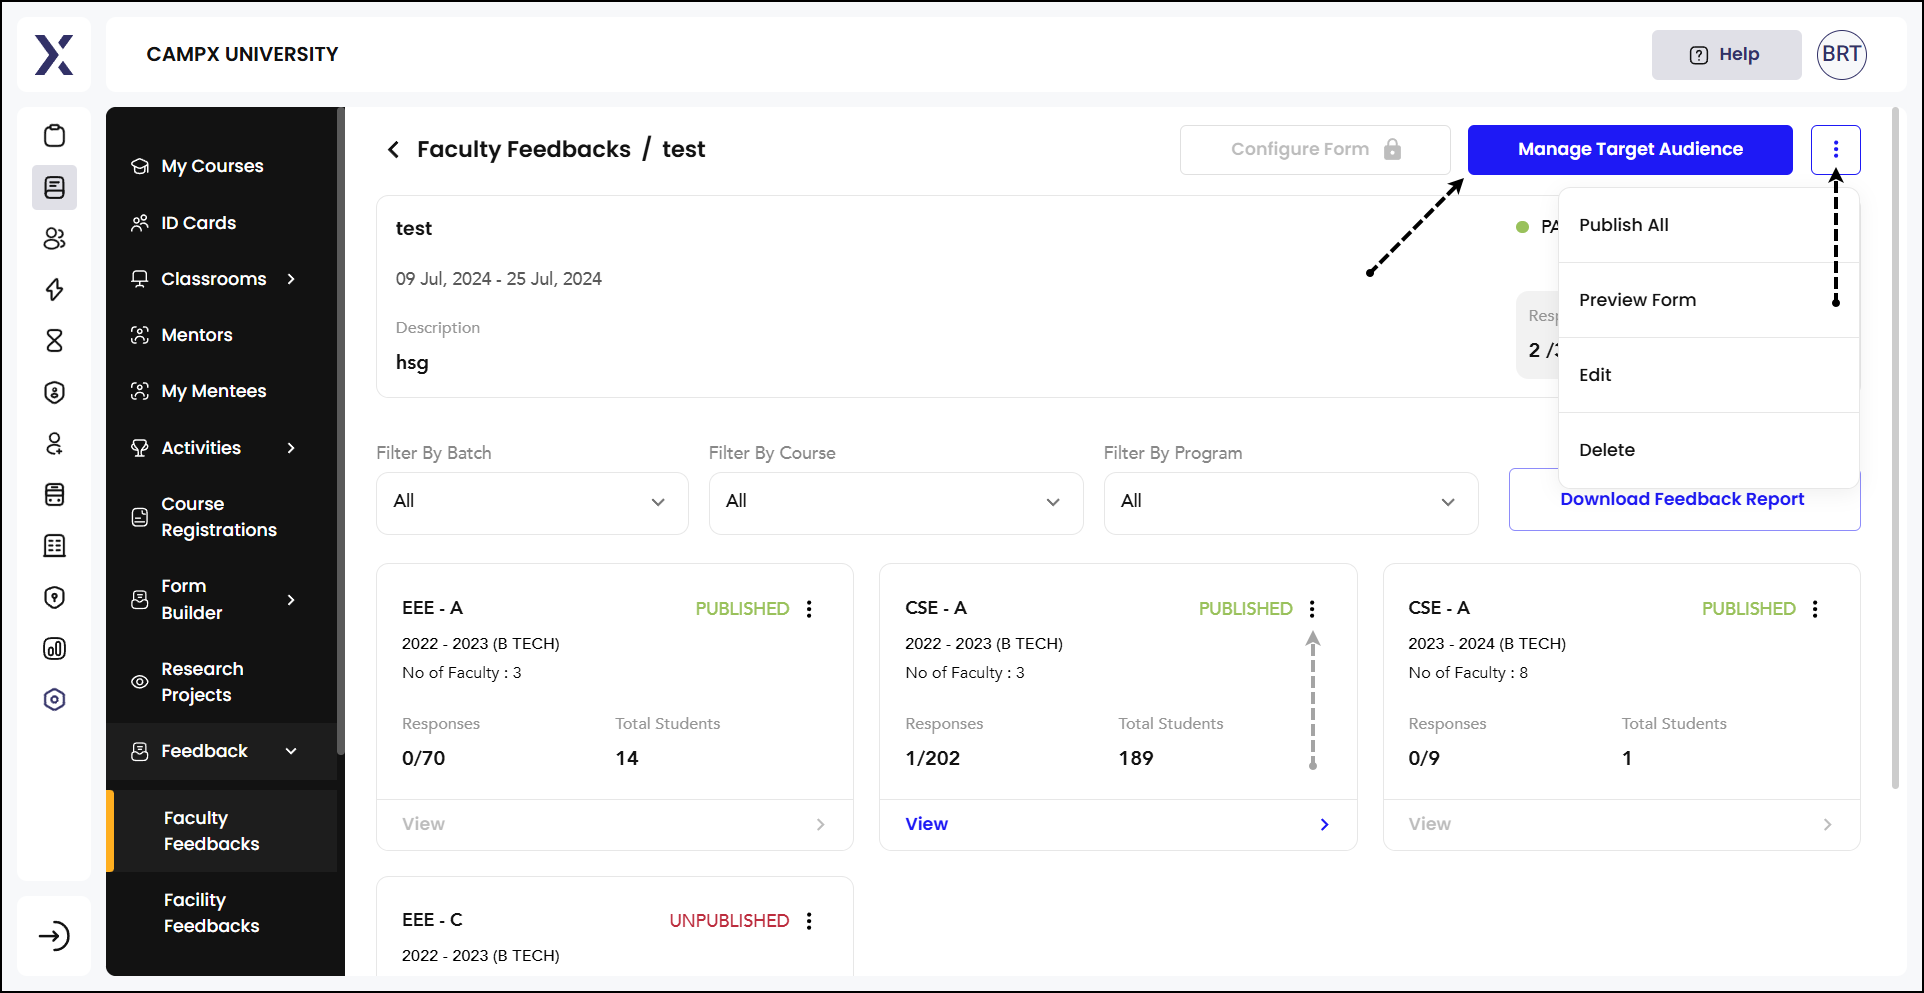
Task: Click the logout arrow icon at bottom left
Action: click(54, 936)
